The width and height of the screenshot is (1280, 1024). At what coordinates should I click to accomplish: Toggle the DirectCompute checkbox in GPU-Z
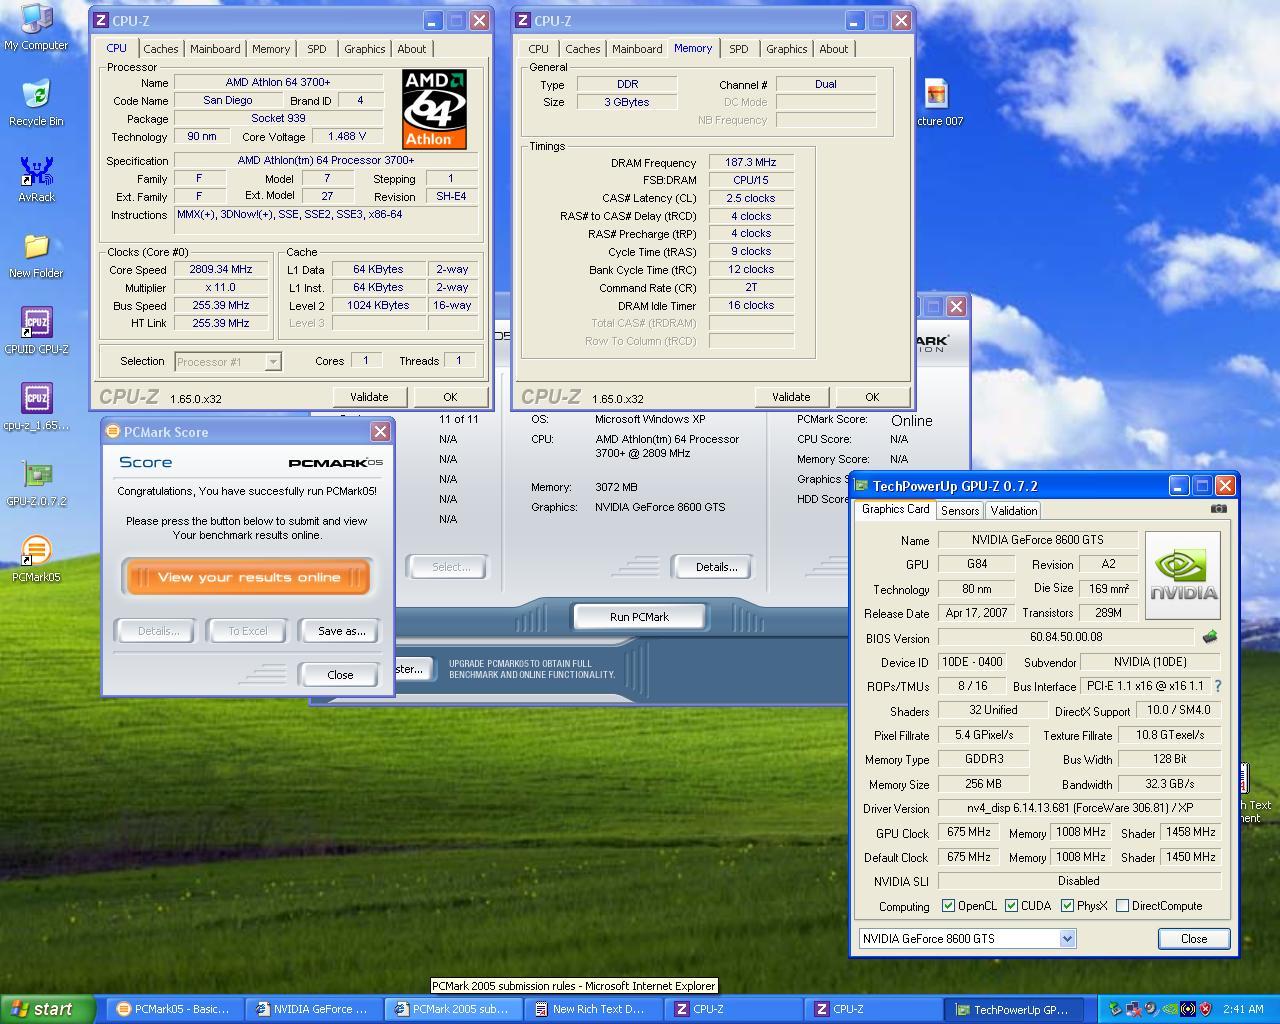1122,906
